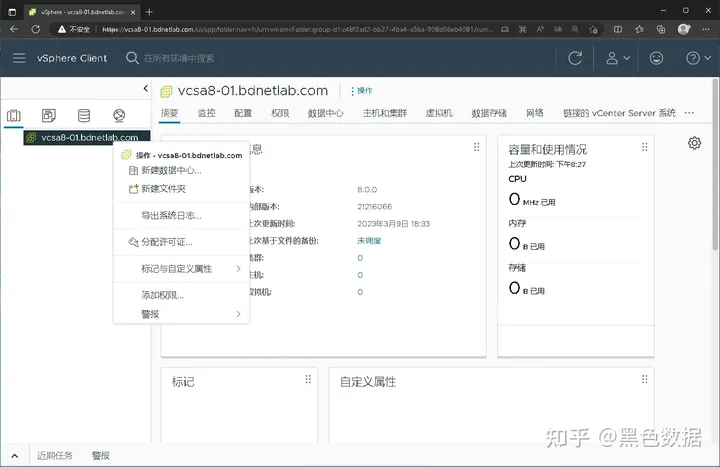Open browser split screen icon

pyautogui.click(x=618, y=29)
